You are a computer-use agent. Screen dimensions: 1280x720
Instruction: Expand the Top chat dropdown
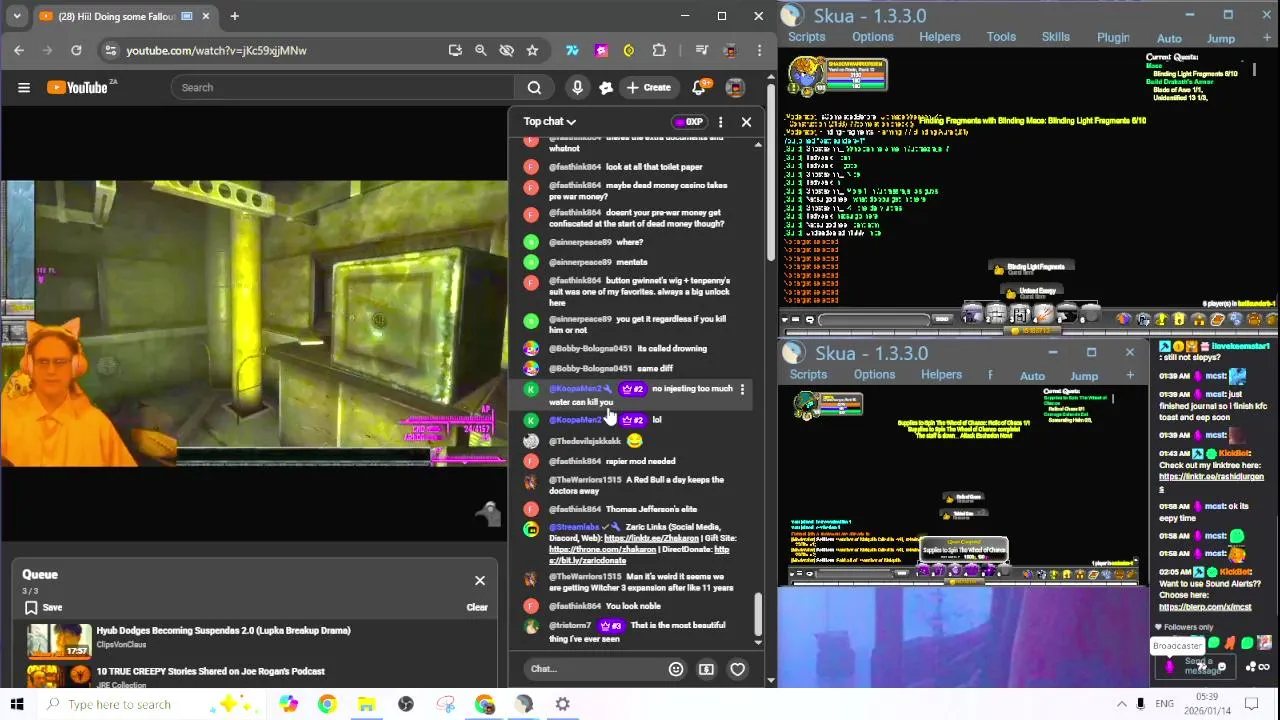click(x=549, y=122)
